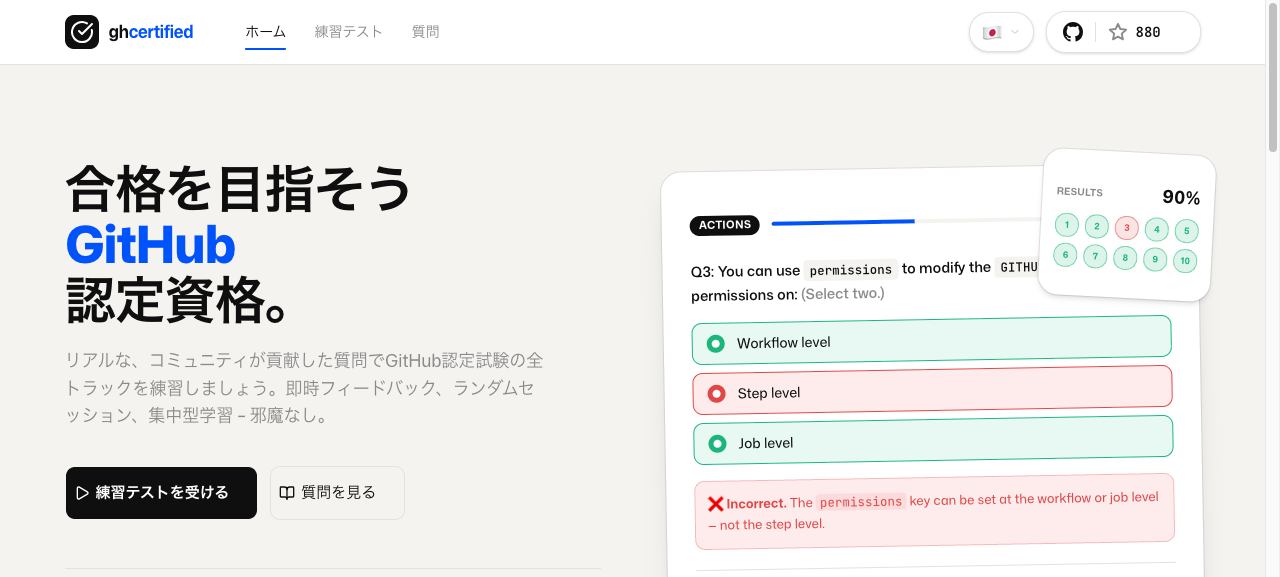The height and width of the screenshot is (577, 1280).
Task: Click the play icon on 練習テストを受ける button
Action: [81, 492]
